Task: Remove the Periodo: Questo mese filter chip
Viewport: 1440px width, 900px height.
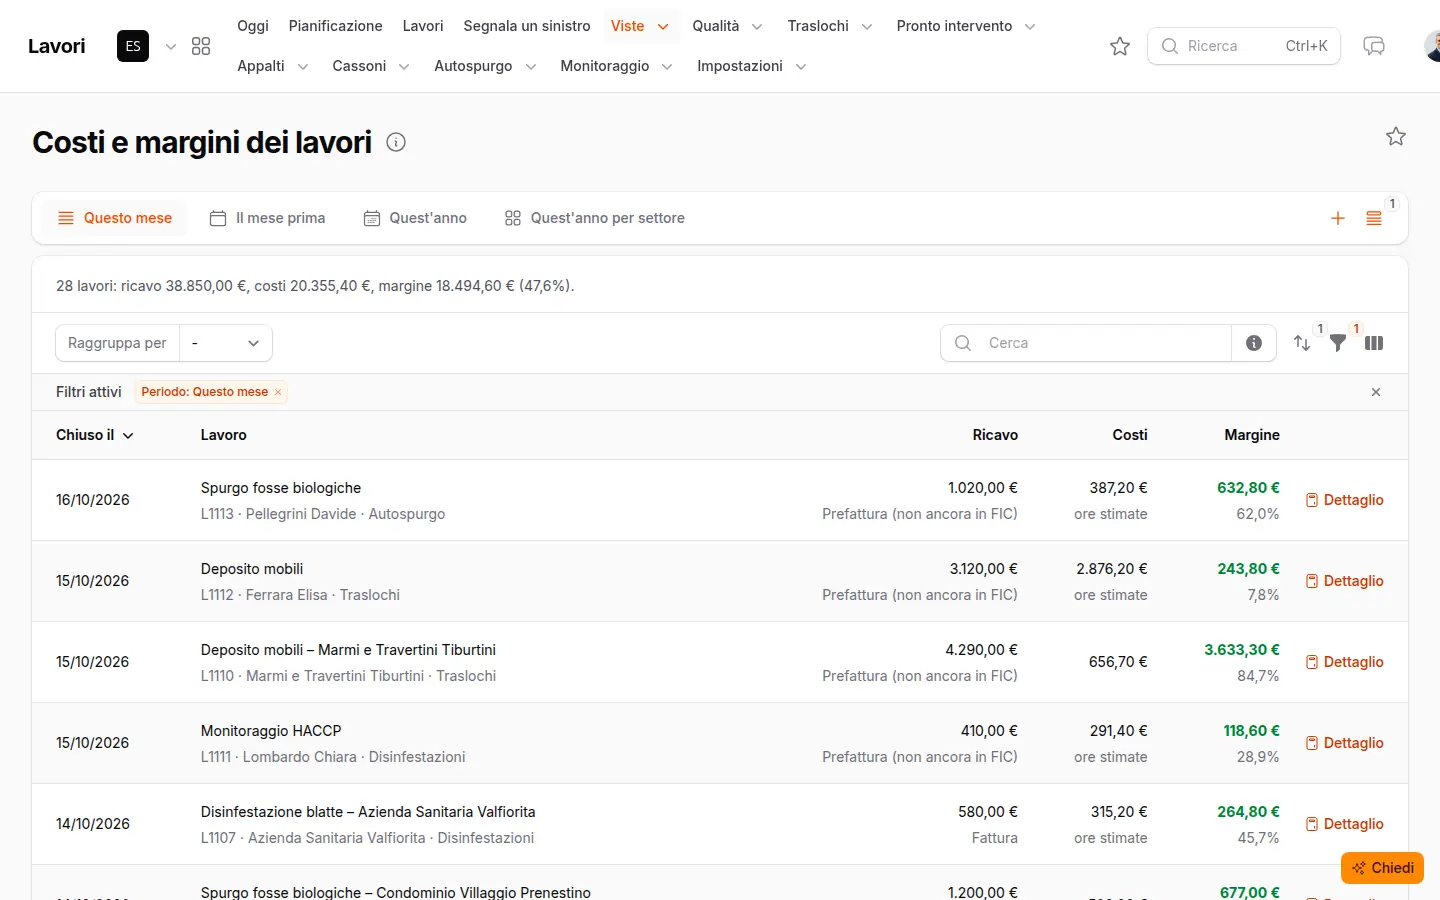Action: tap(278, 392)
